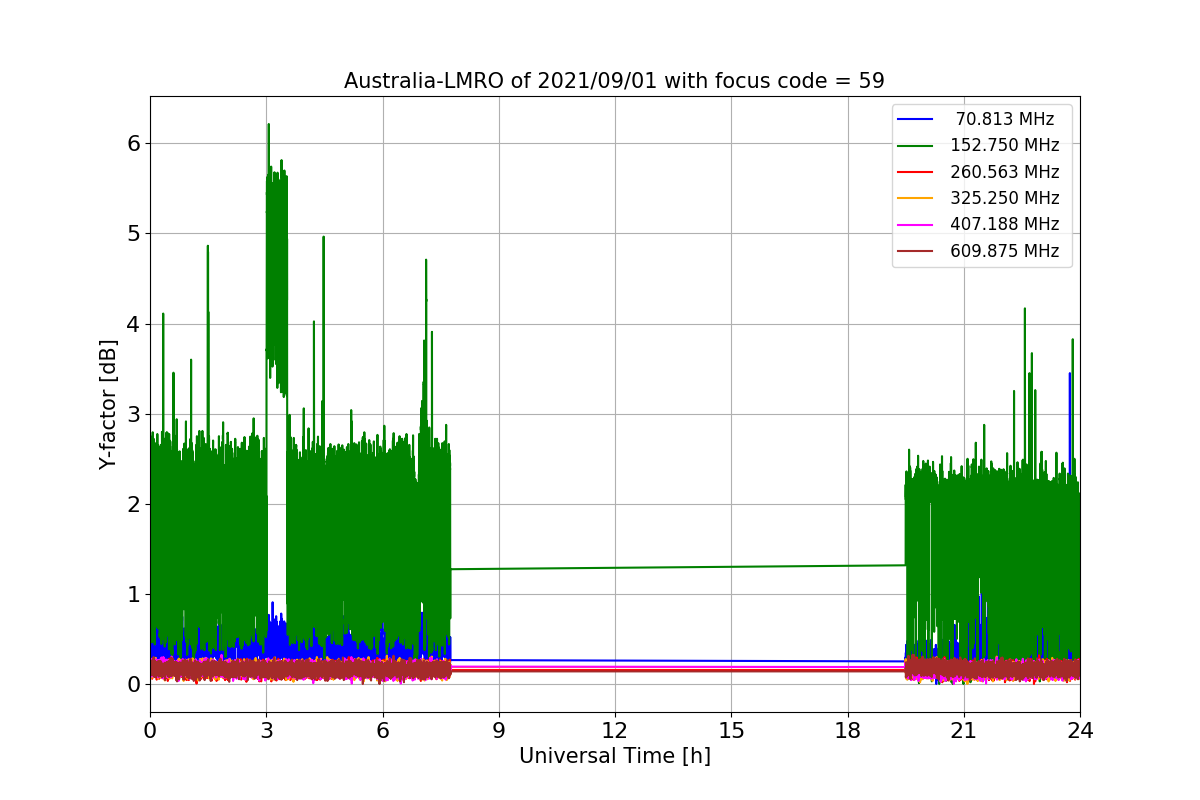Click y-axis tick label 5

132,234
